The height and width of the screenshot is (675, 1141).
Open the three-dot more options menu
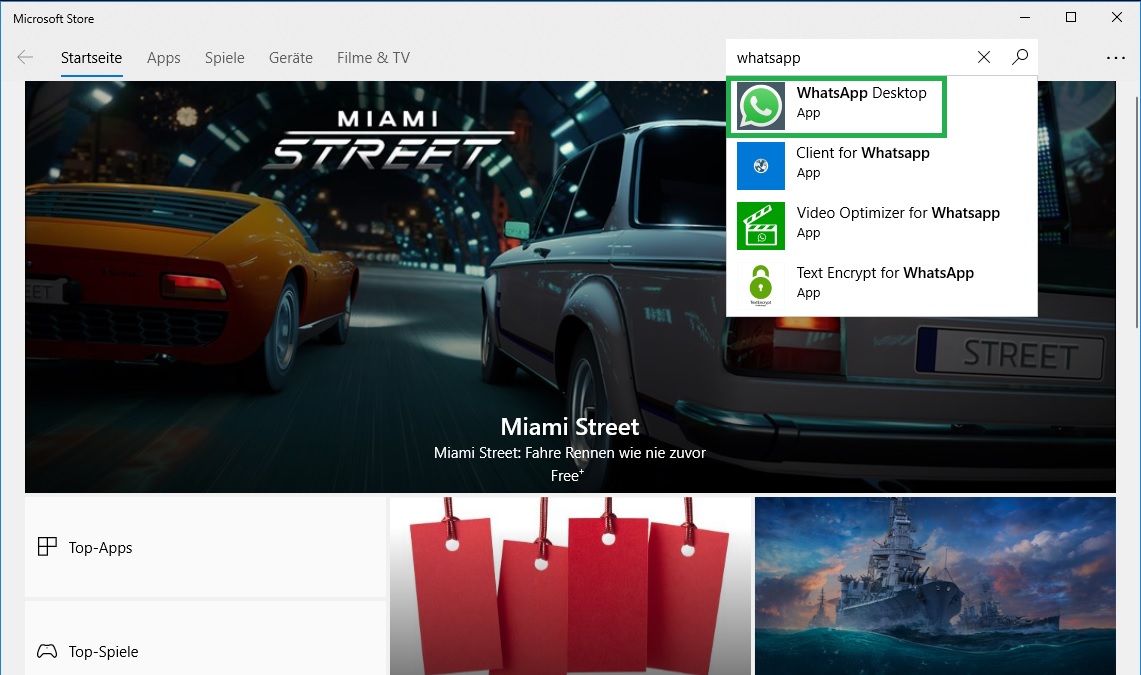coord(1116,57)
